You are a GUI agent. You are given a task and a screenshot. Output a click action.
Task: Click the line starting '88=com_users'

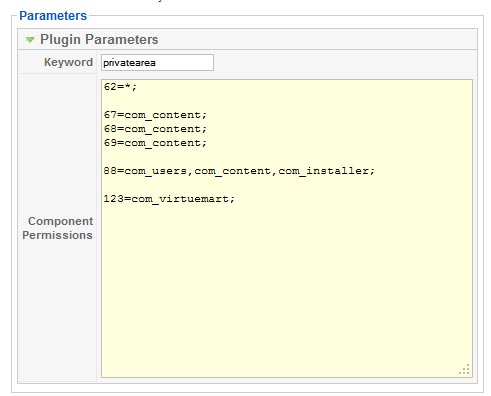click(x=239, y=171)
